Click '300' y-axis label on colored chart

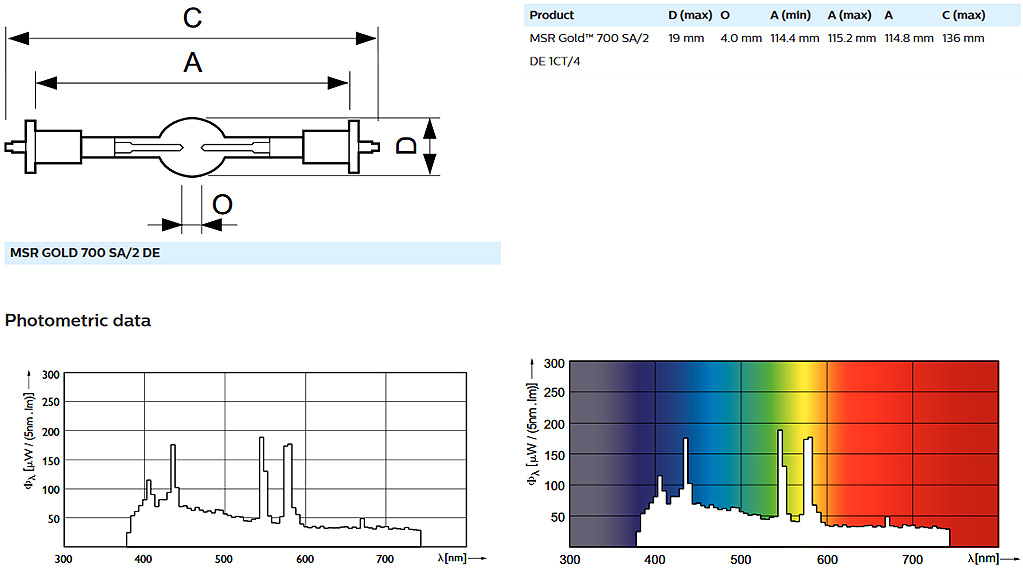[554, 363]
